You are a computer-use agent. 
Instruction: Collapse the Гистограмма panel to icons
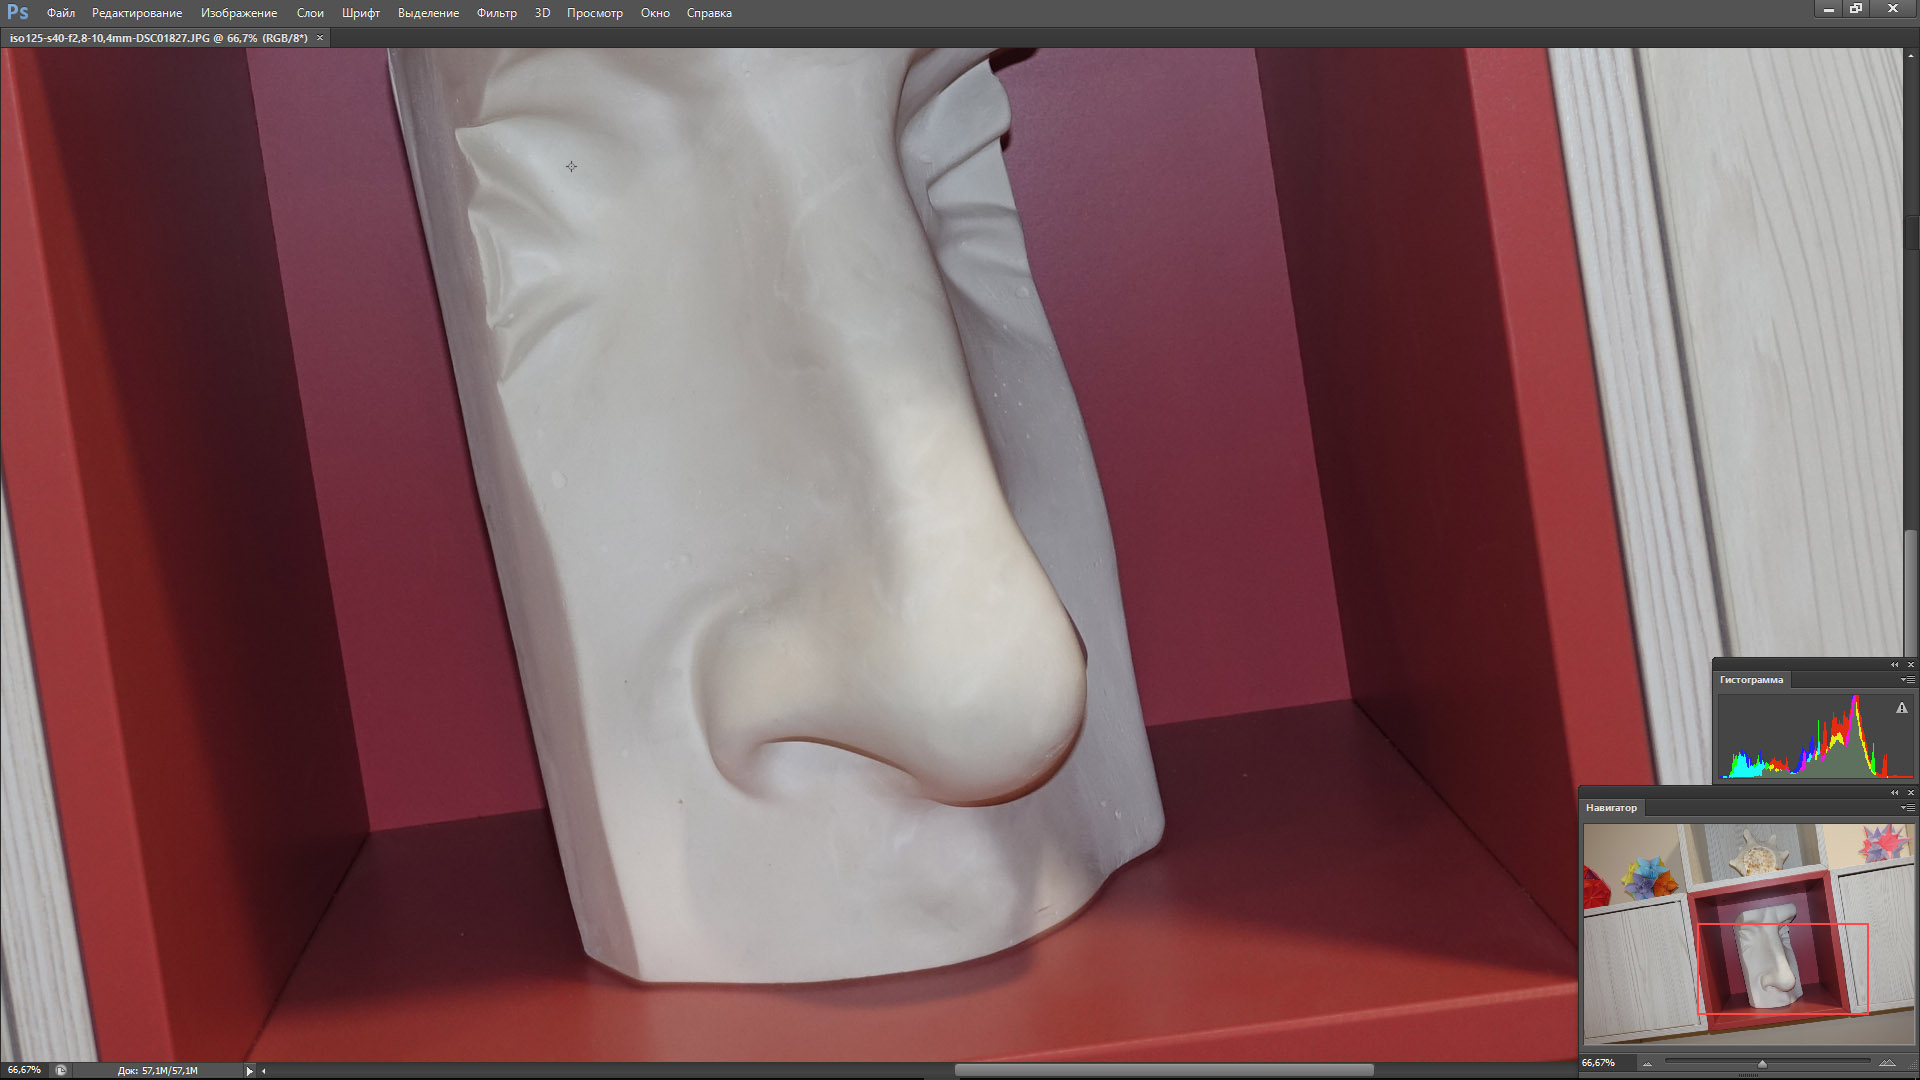coord(1894,665)
